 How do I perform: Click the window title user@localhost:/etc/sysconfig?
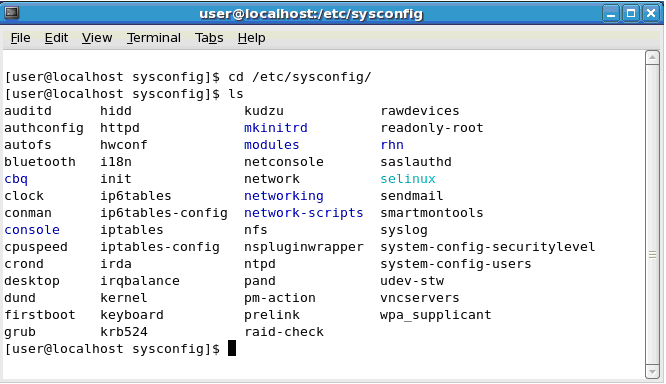[x=311, y=14]
